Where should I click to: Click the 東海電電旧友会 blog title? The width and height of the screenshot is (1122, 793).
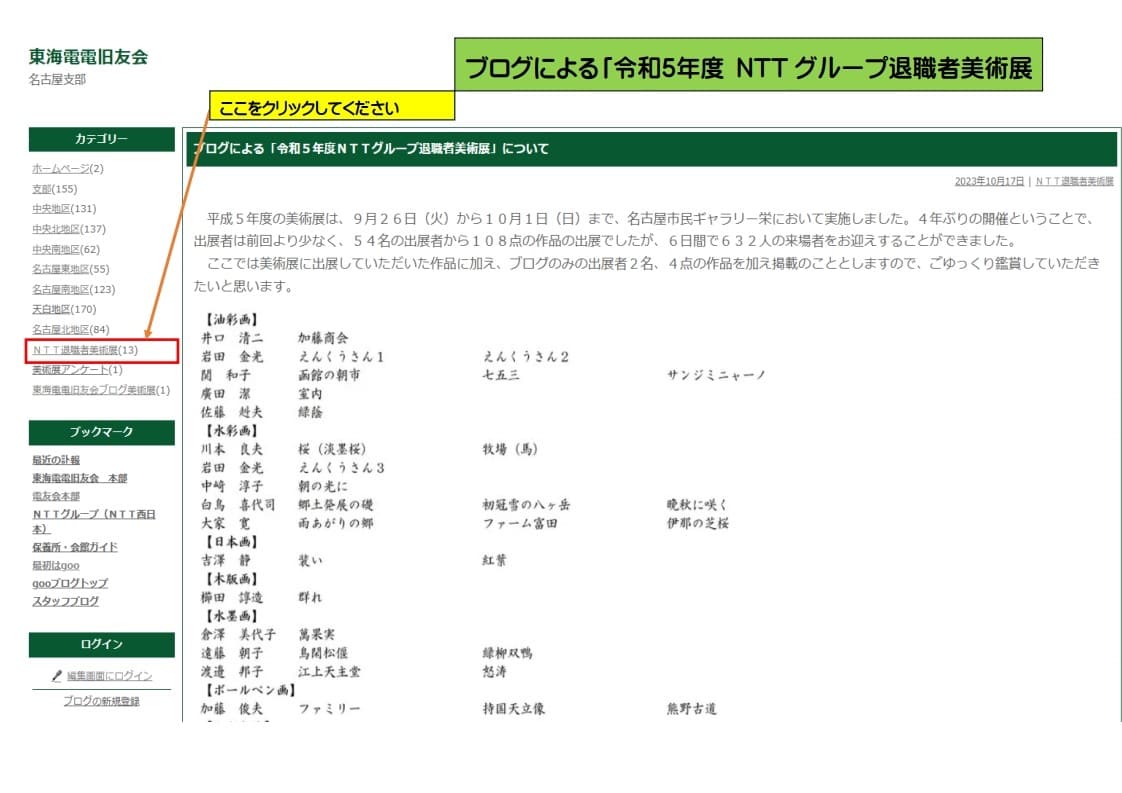pos(88,57)
